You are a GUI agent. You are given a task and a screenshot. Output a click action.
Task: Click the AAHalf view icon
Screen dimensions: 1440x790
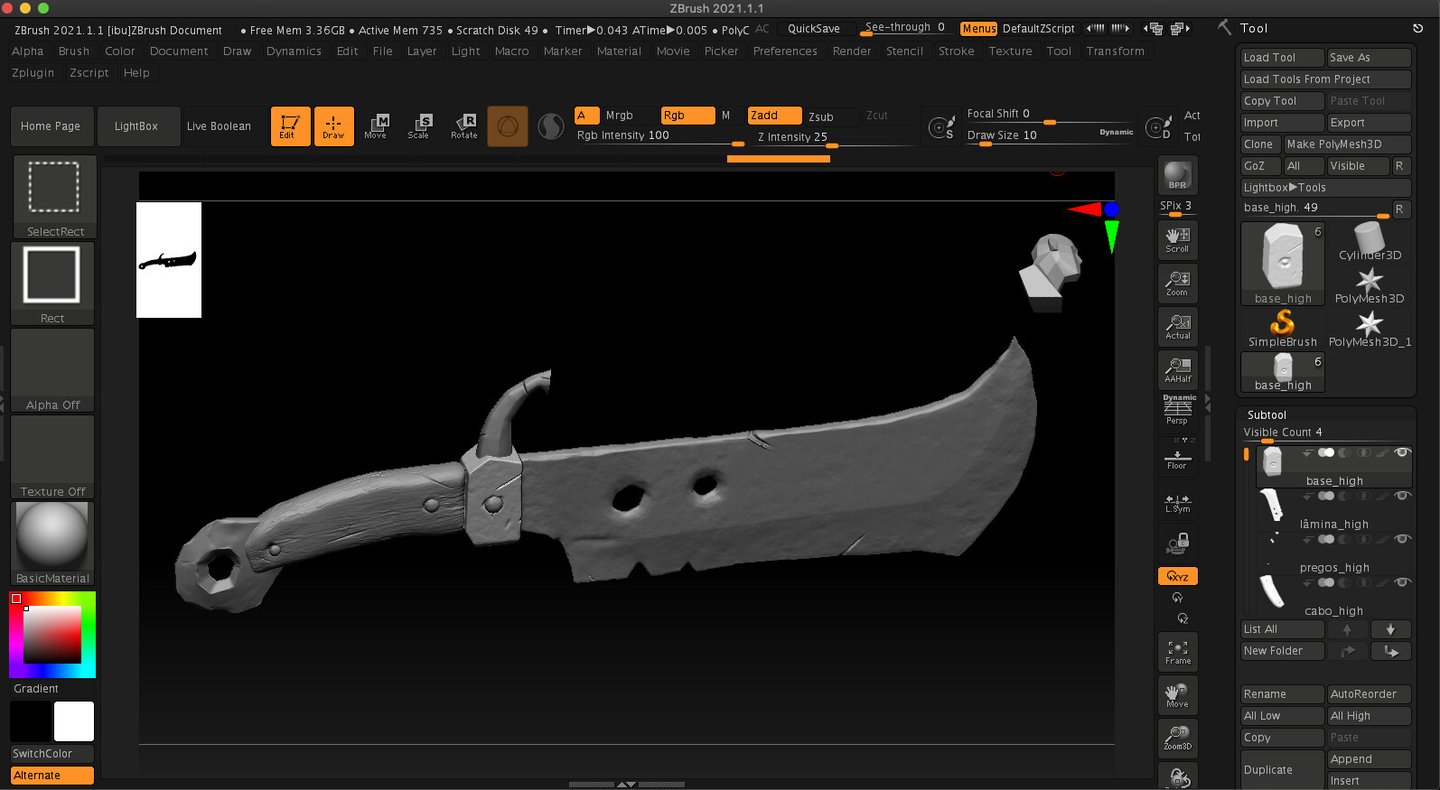pos(1177,369)
